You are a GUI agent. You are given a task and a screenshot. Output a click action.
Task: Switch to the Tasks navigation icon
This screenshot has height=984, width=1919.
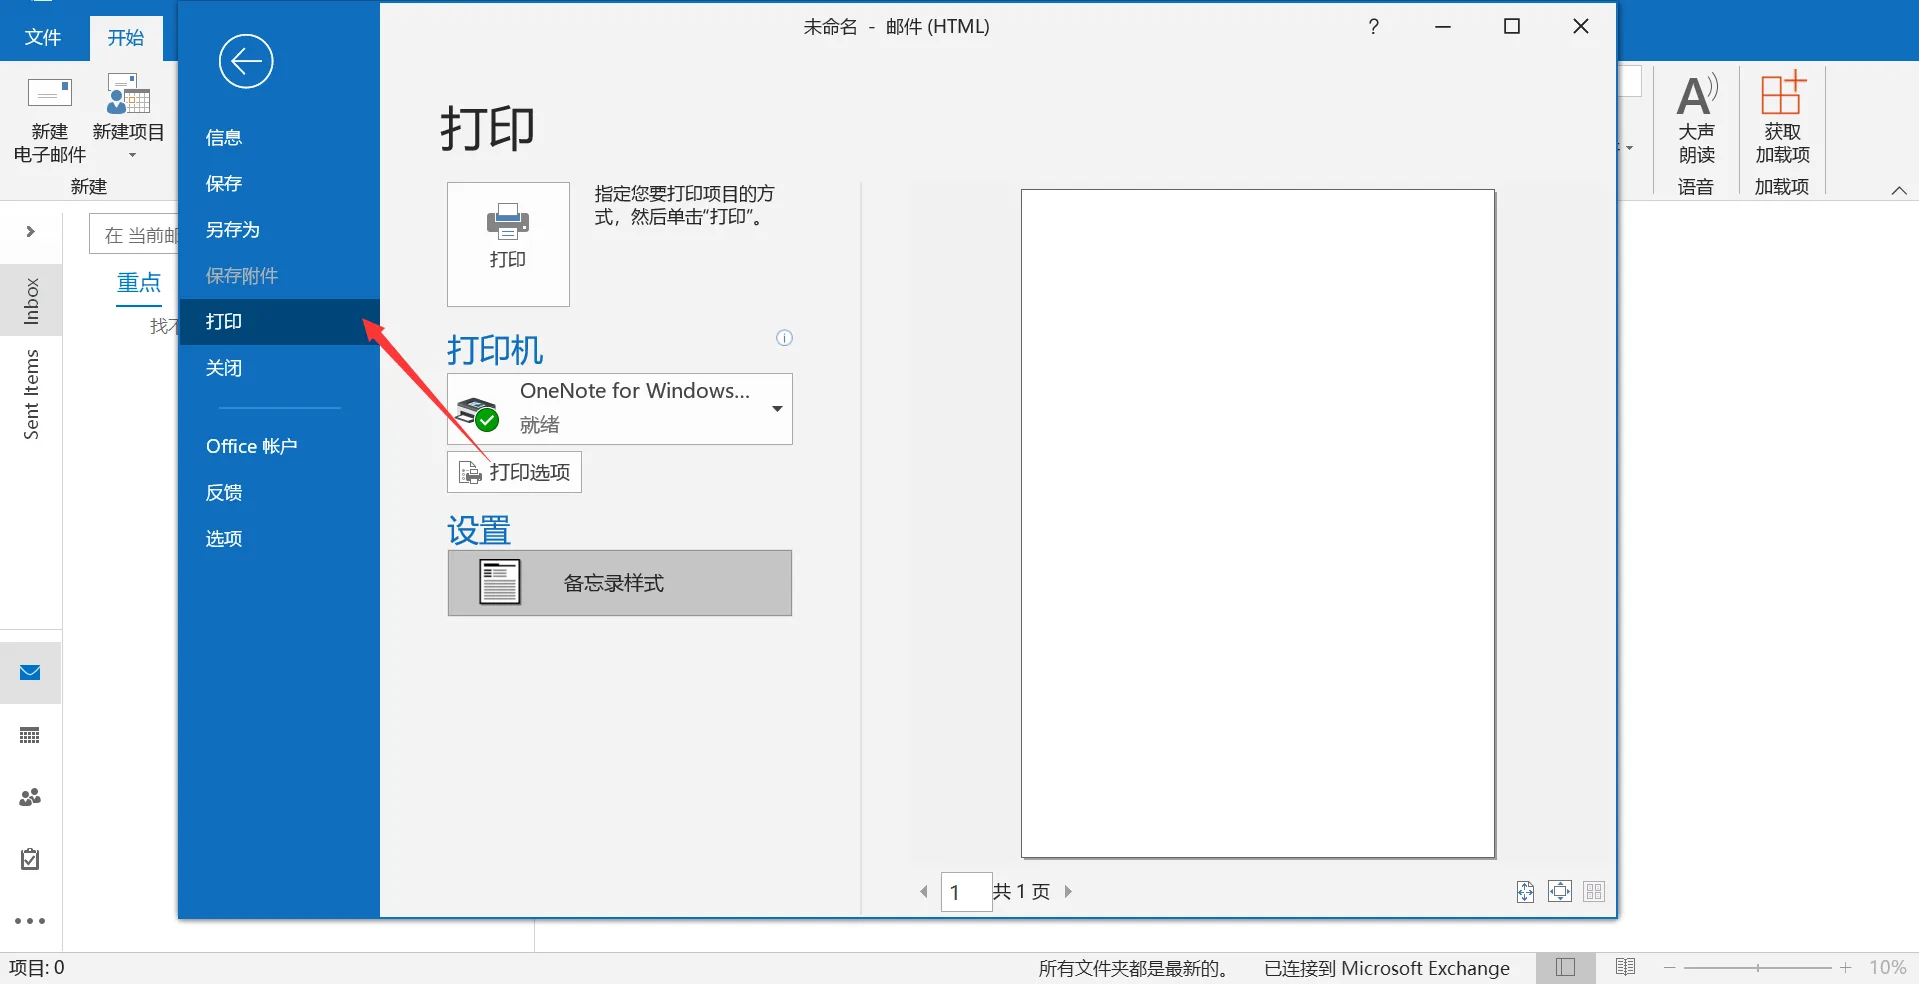pos(30,860)
